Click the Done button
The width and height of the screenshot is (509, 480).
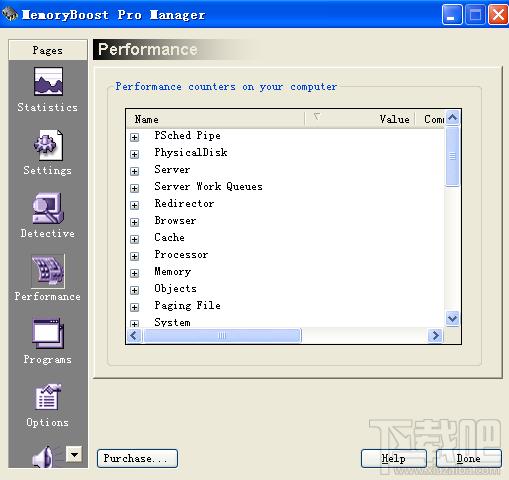469,459
